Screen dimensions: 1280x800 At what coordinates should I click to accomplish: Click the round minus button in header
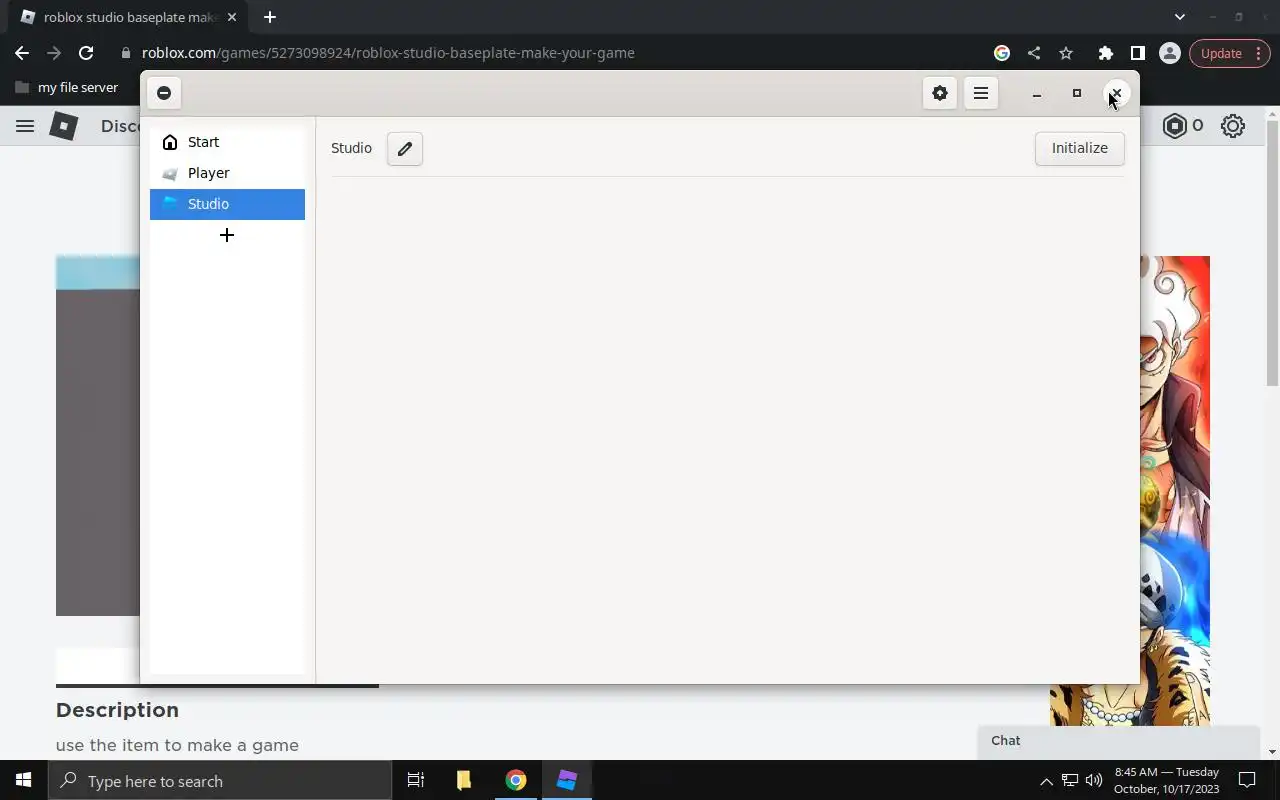click(164, 93)
